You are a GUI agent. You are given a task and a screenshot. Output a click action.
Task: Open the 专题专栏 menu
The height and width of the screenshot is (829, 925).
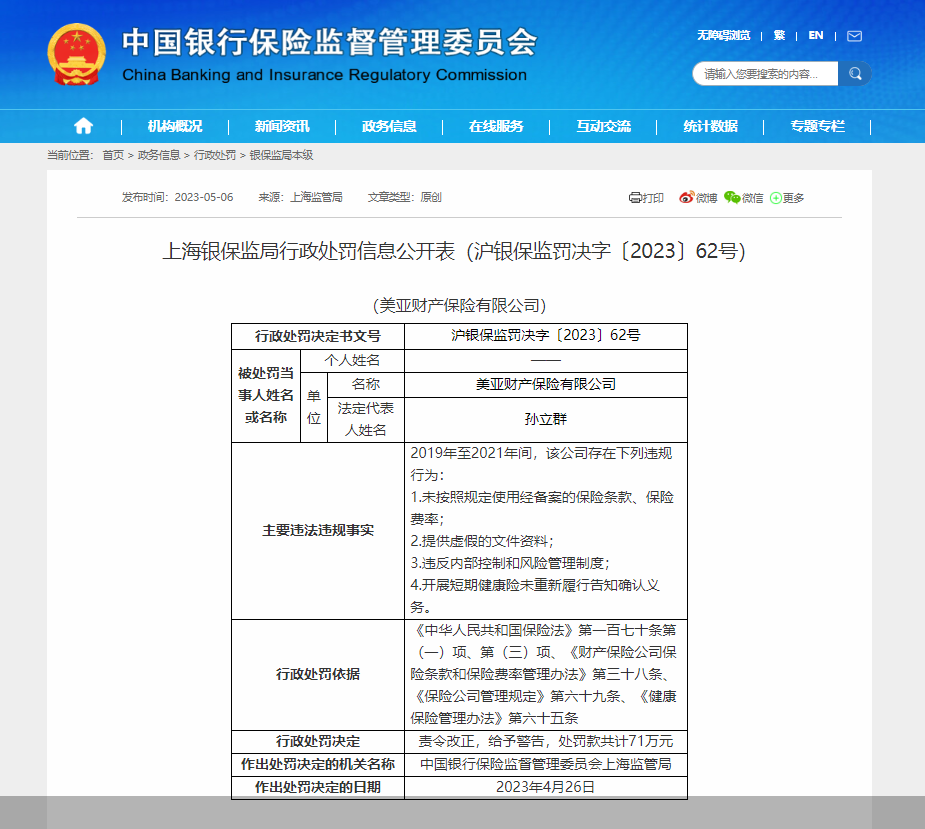pyautogui.click(x=818, y=126)
